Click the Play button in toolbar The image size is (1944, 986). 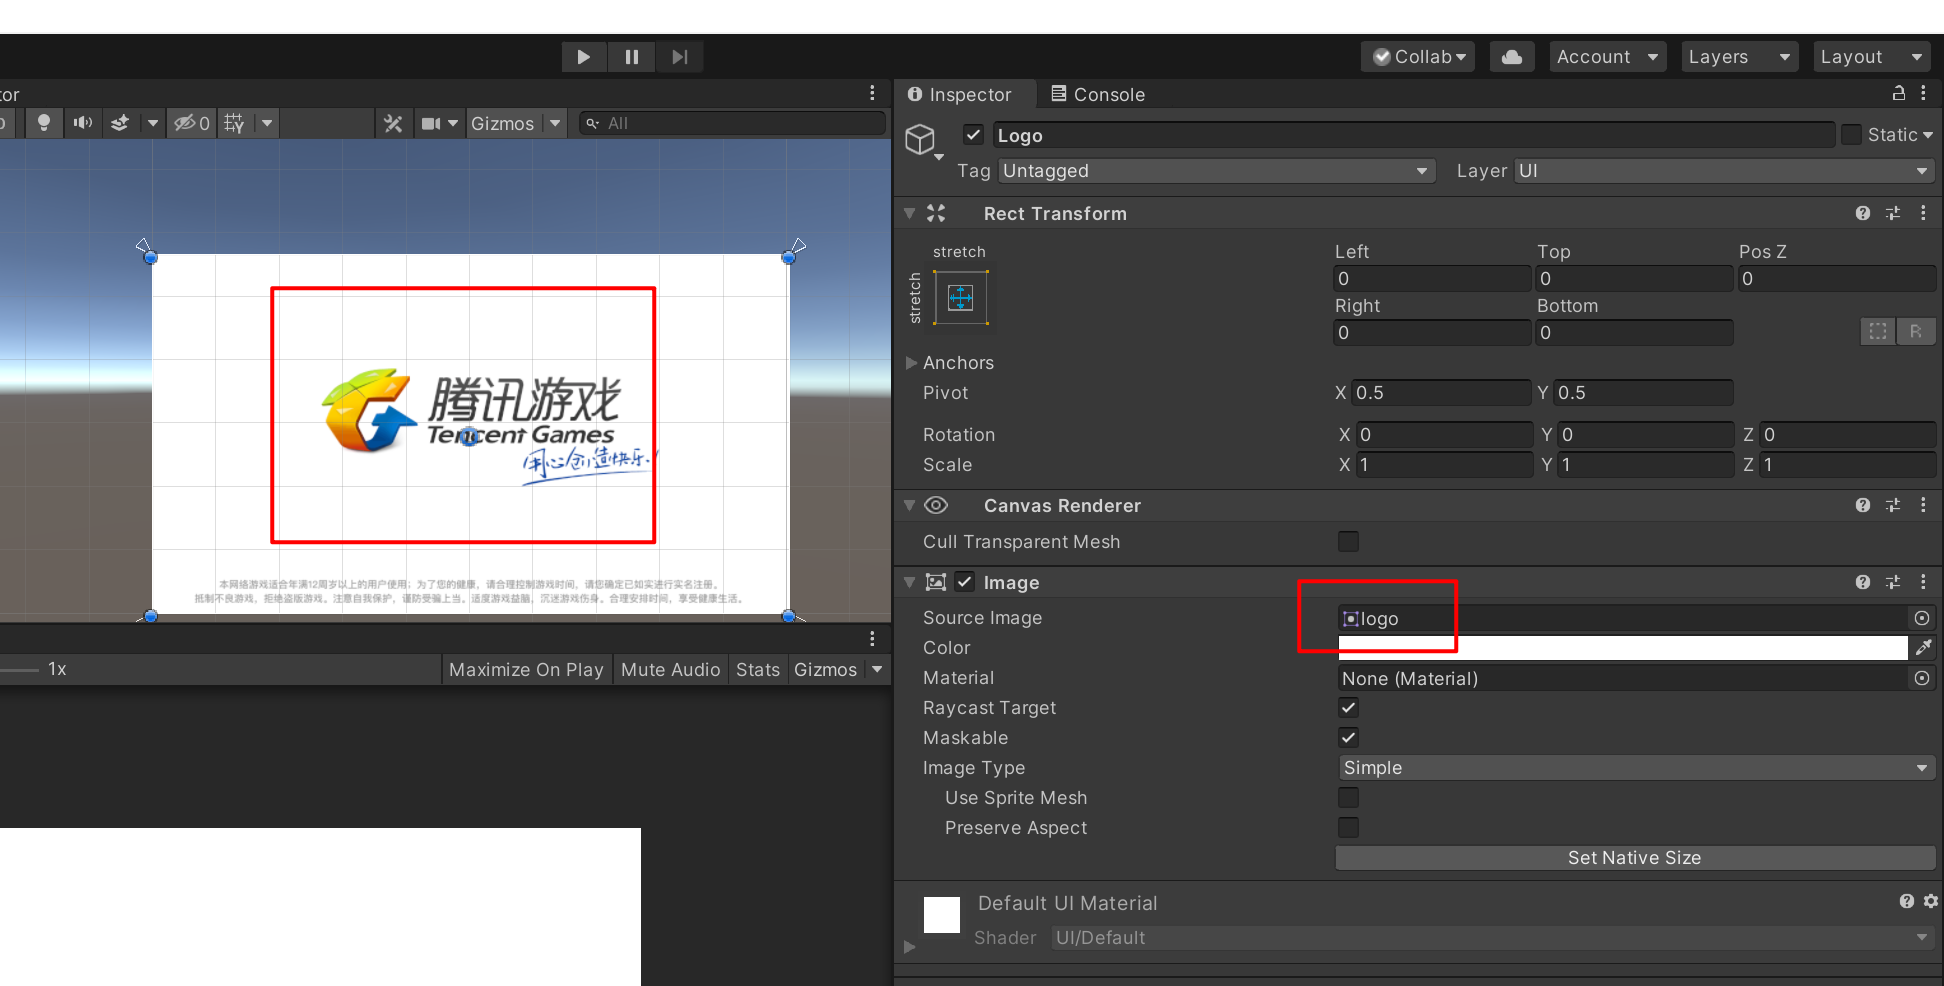point(583,57)
